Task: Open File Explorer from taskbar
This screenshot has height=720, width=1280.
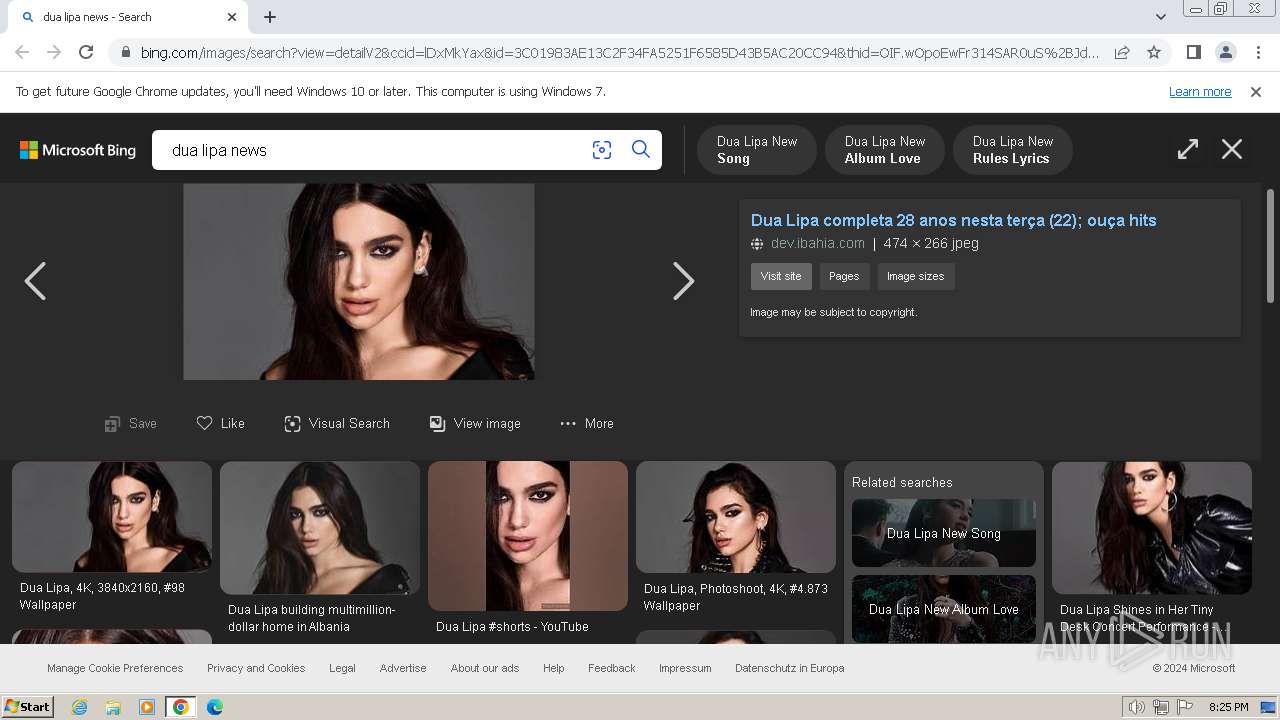Action: (x=113, y=707)
